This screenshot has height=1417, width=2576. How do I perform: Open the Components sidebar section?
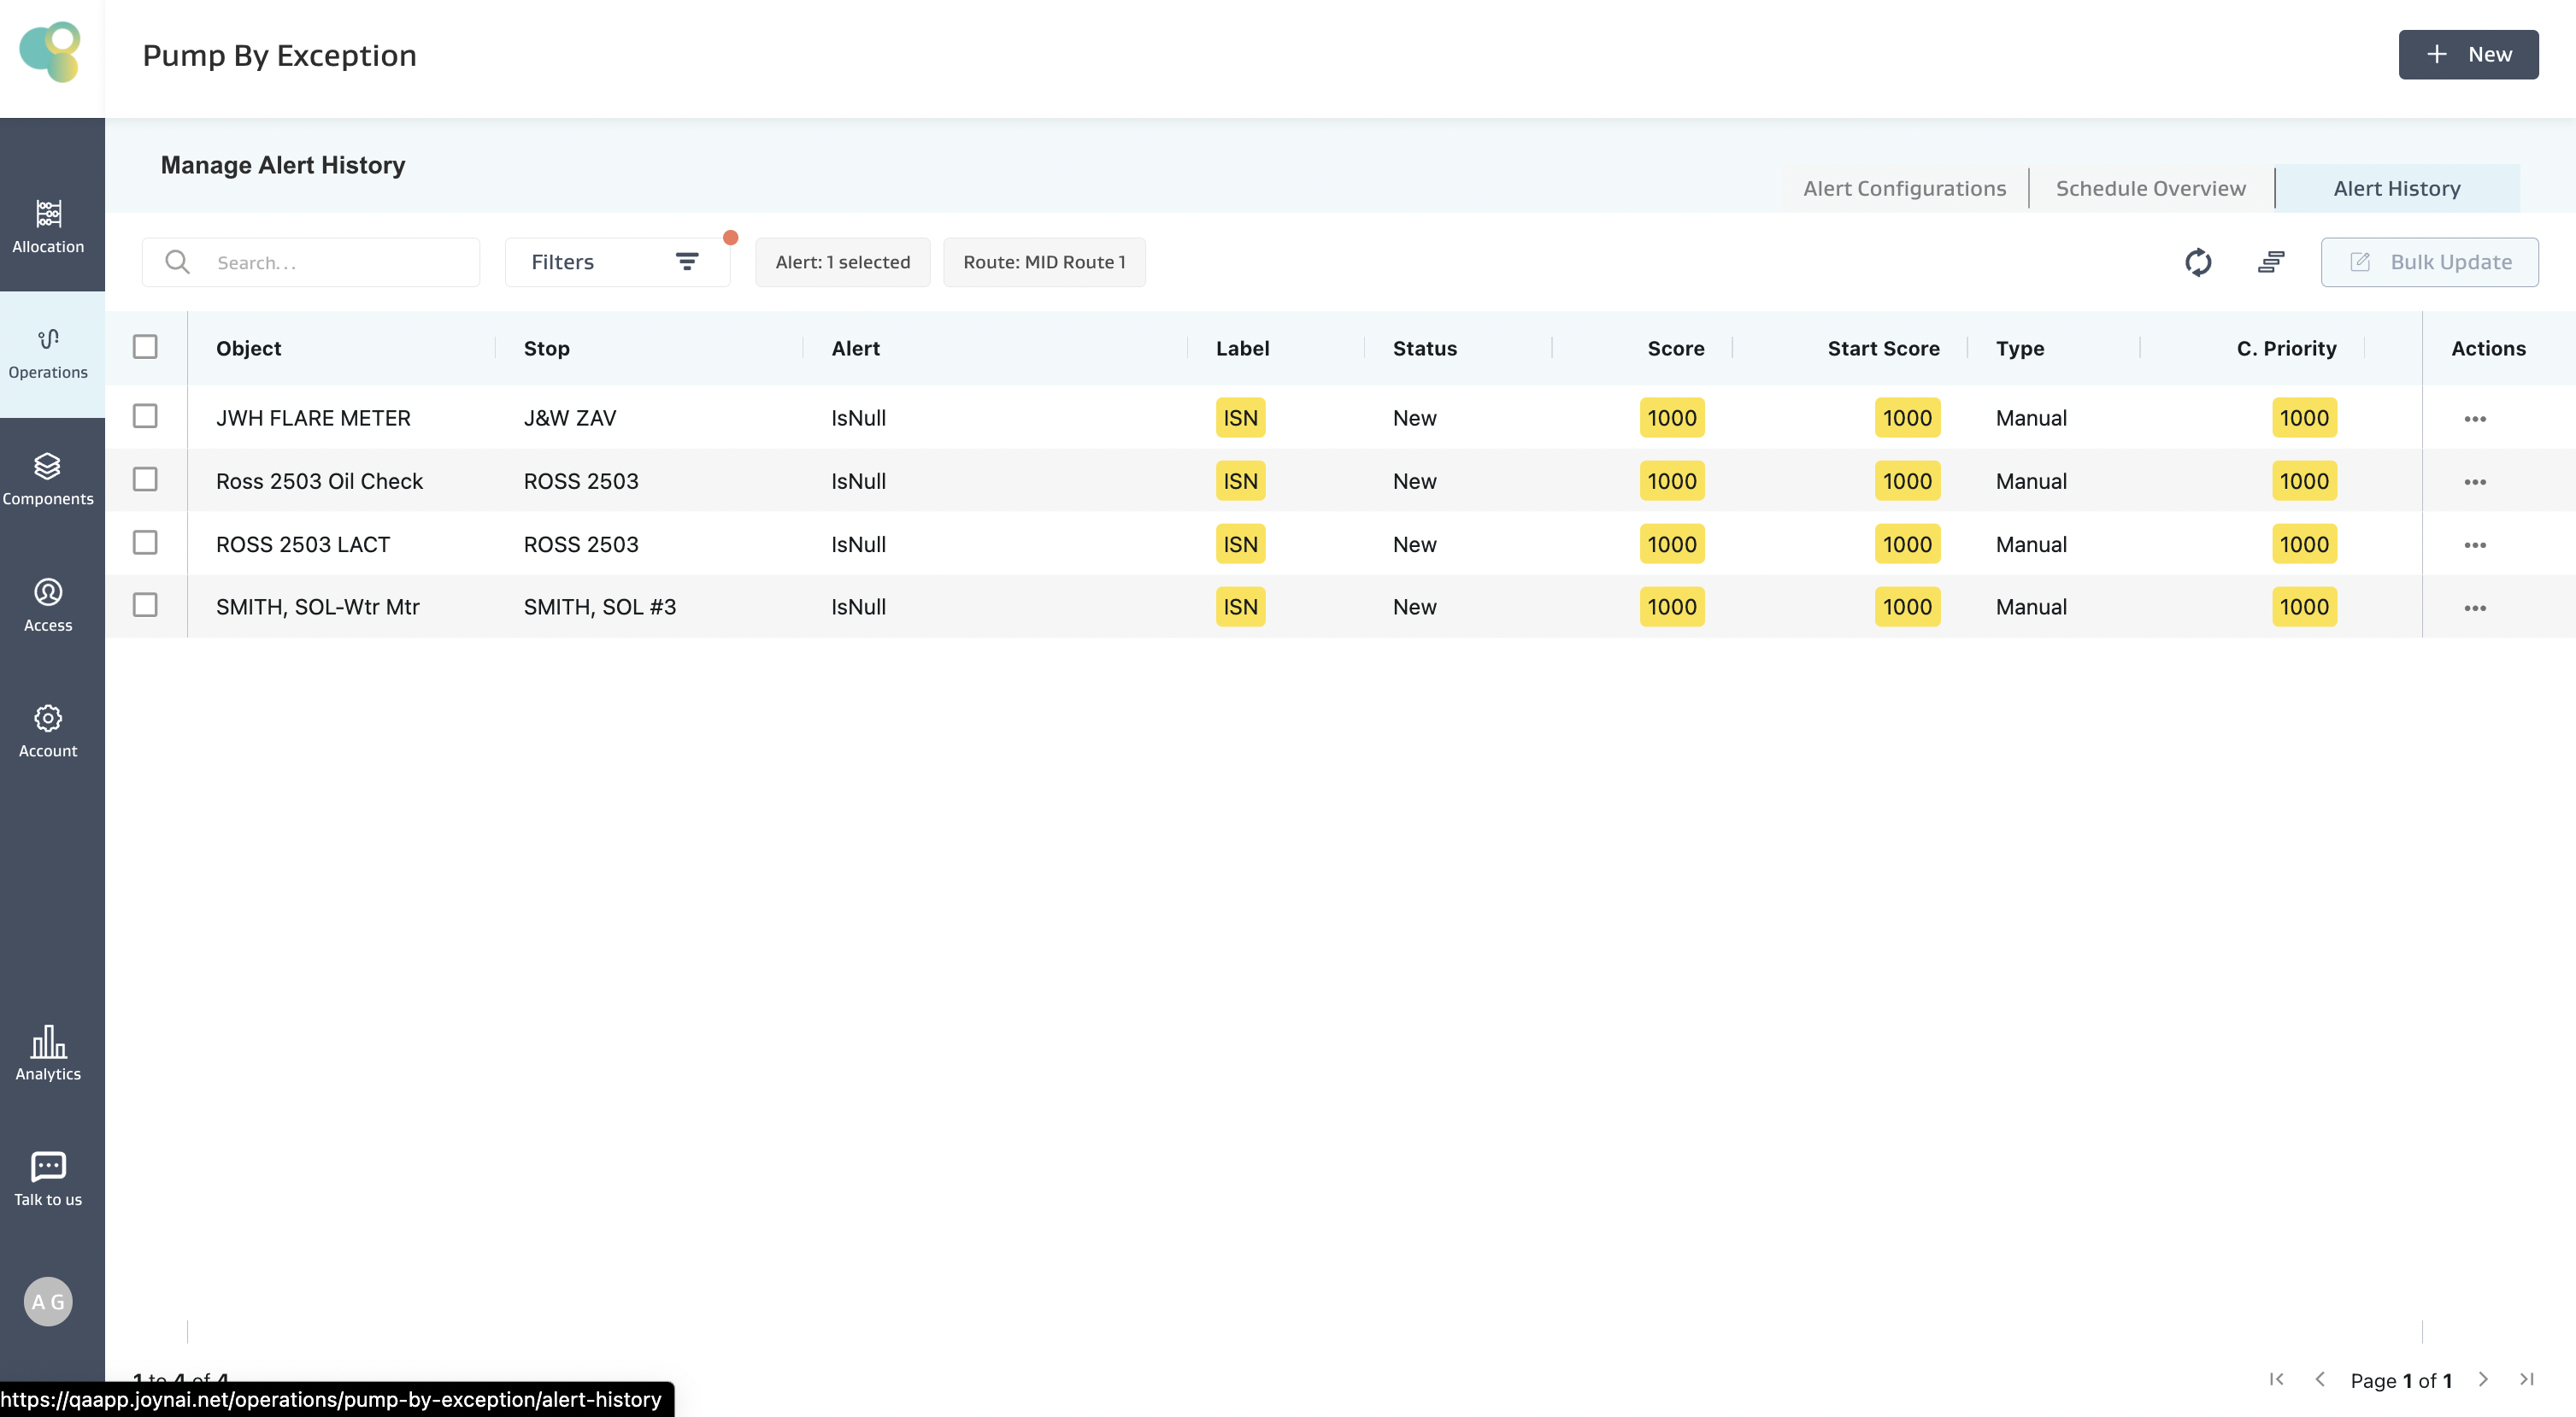(48, 479)
